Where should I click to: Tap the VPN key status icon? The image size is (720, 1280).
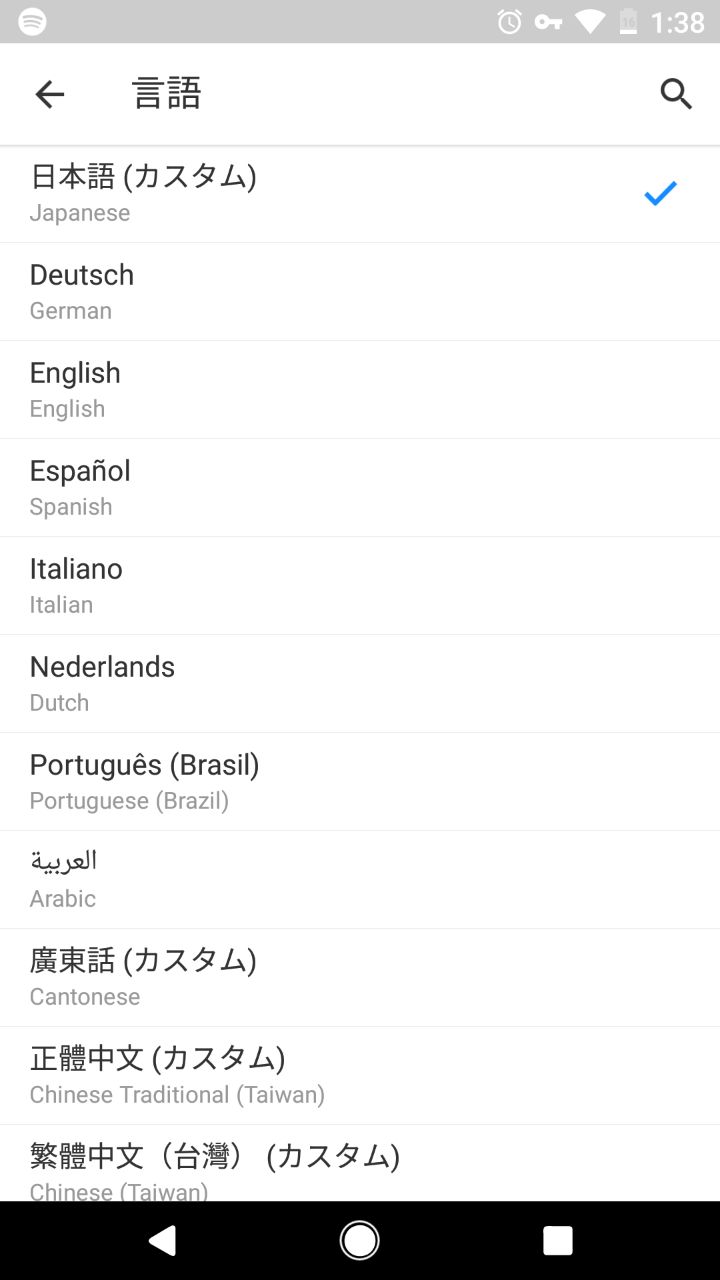(x=548, y=21)
